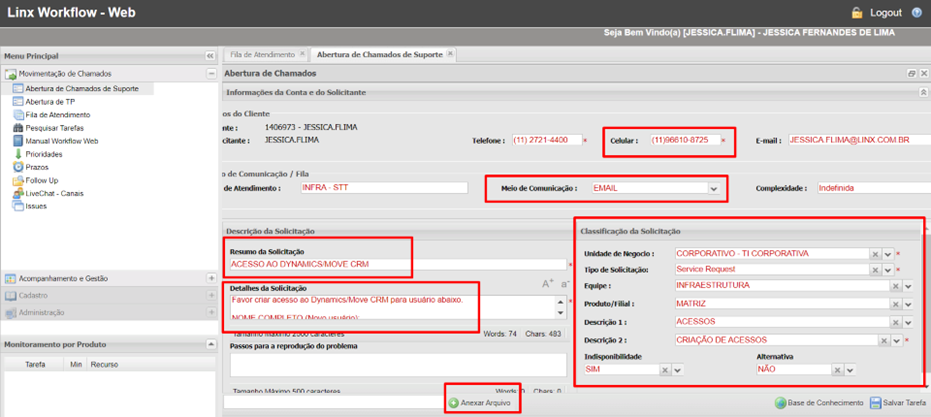Open the Produto/Filial dropdown arrow
The image size is (931, 417).
908,304
